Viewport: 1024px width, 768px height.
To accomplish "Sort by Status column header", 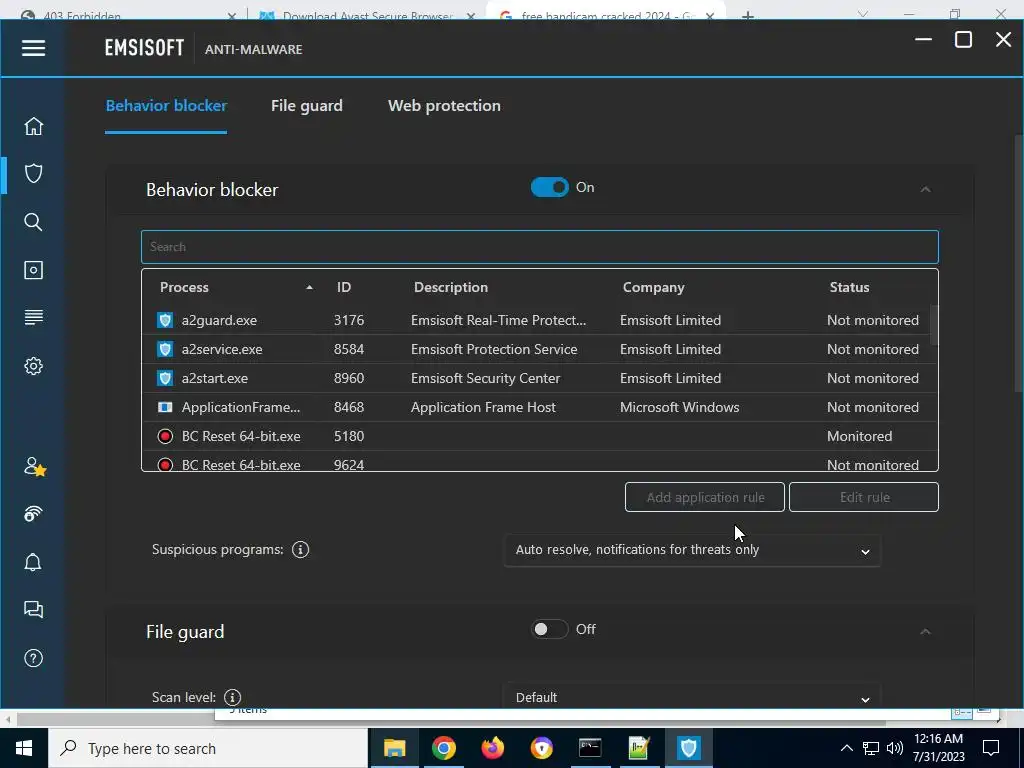I will (850, 287).
